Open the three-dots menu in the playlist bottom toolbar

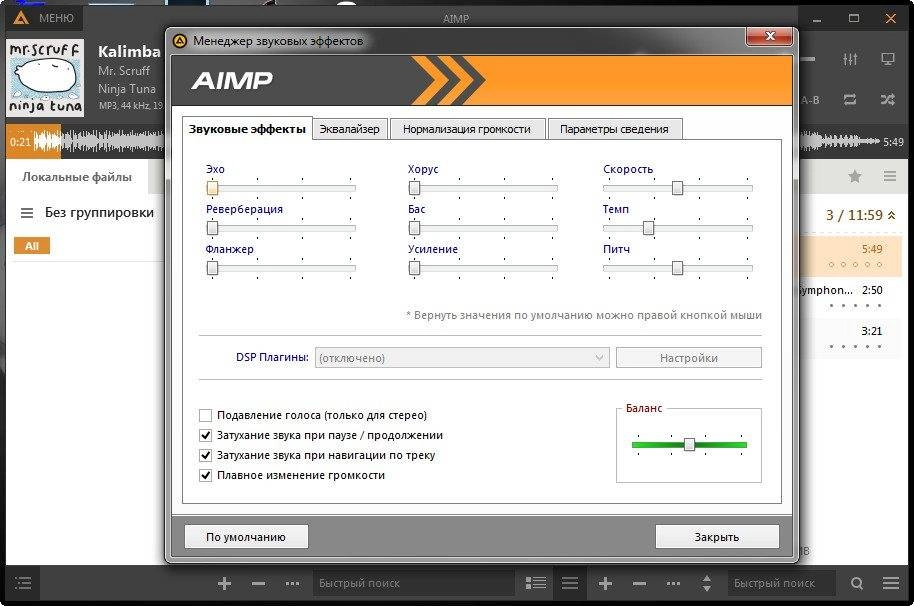pyautogui.click(x=673, y=583)
